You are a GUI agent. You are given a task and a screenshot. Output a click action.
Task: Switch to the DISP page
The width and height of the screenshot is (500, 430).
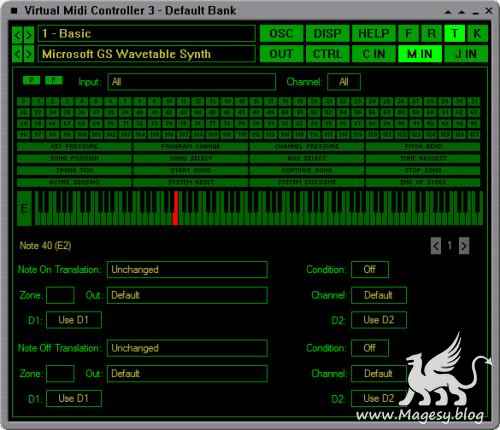[x=327, y=34]
